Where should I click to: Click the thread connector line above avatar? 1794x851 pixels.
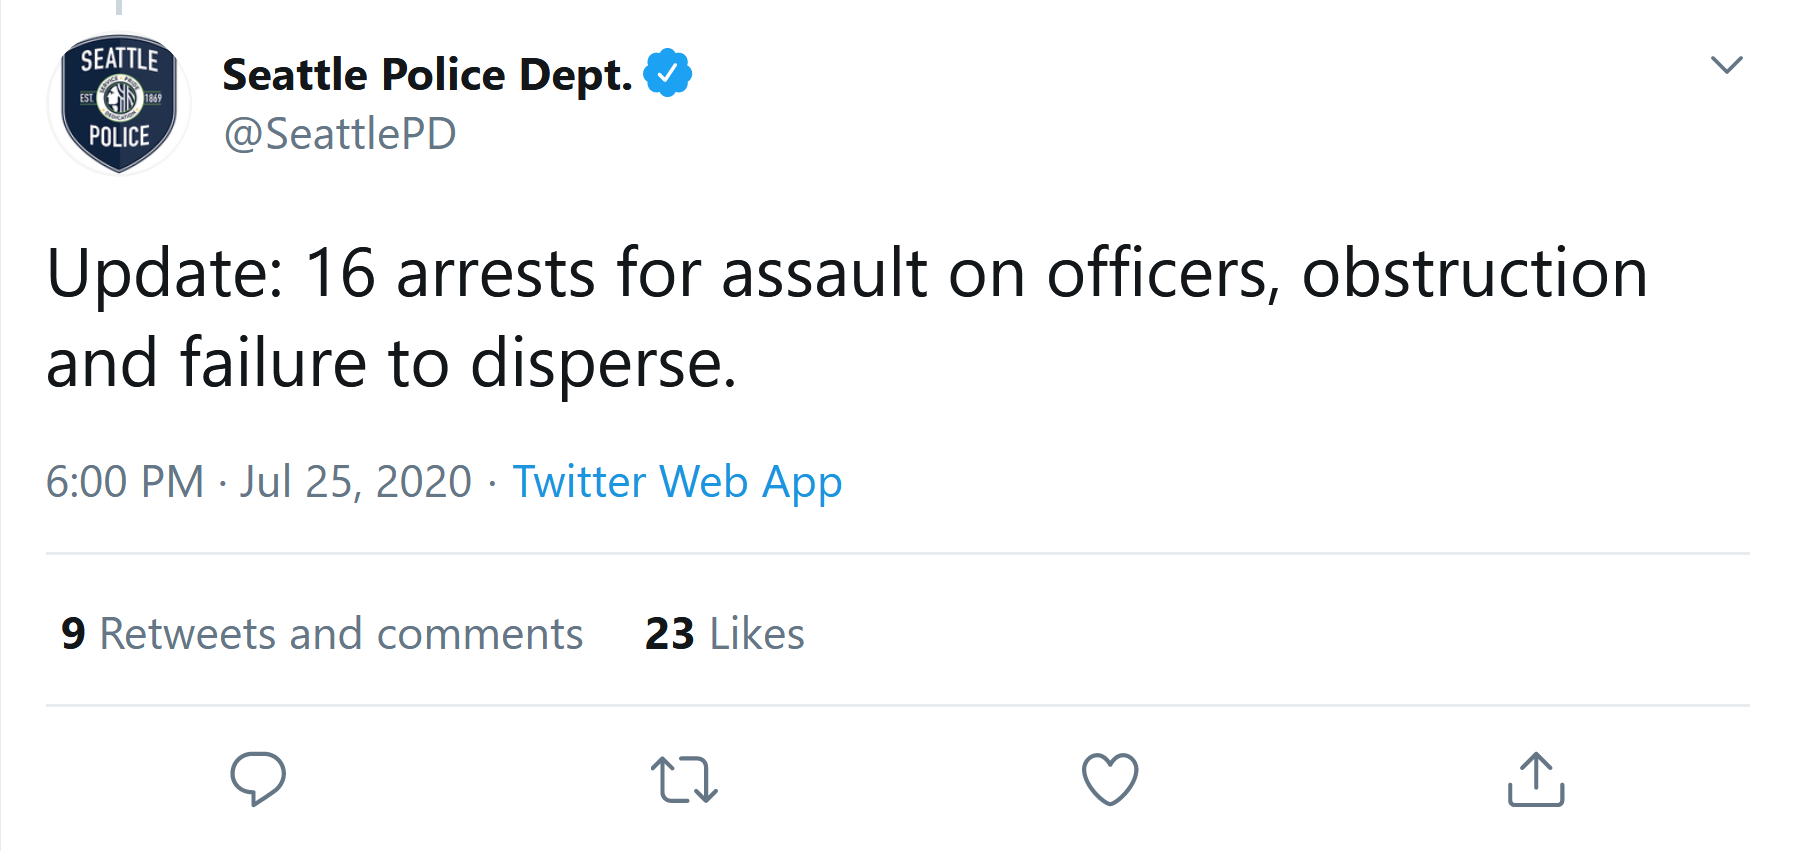coord(119,7)
